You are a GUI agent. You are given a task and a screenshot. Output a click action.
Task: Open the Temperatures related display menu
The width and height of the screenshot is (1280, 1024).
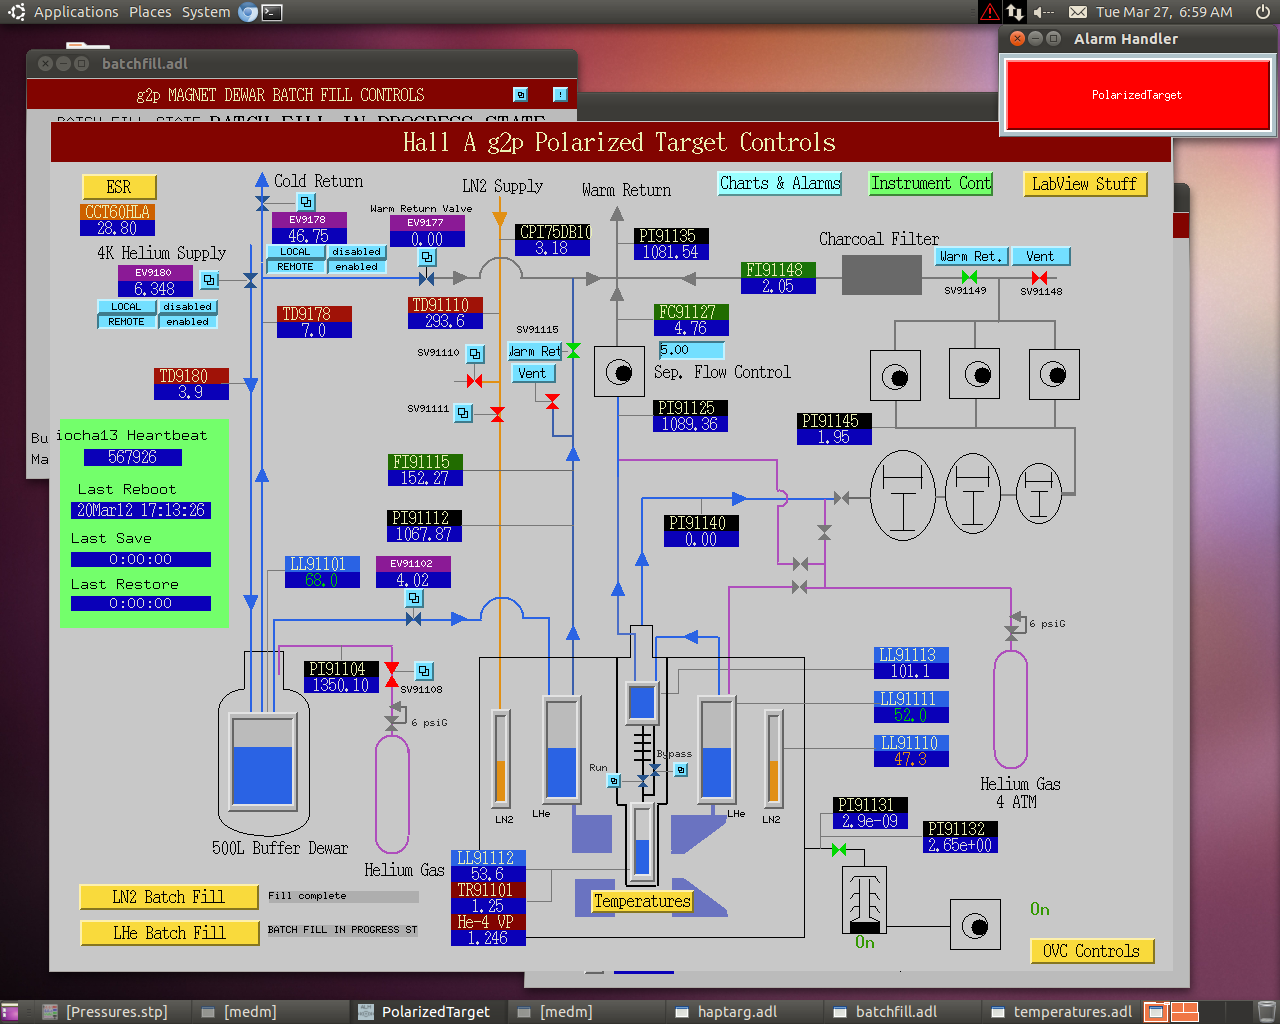(x=642, y=901)
